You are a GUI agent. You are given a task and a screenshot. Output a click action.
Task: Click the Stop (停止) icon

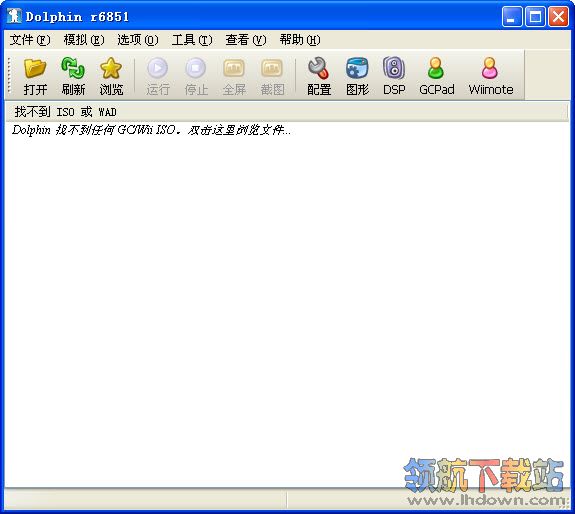[195, 68]
